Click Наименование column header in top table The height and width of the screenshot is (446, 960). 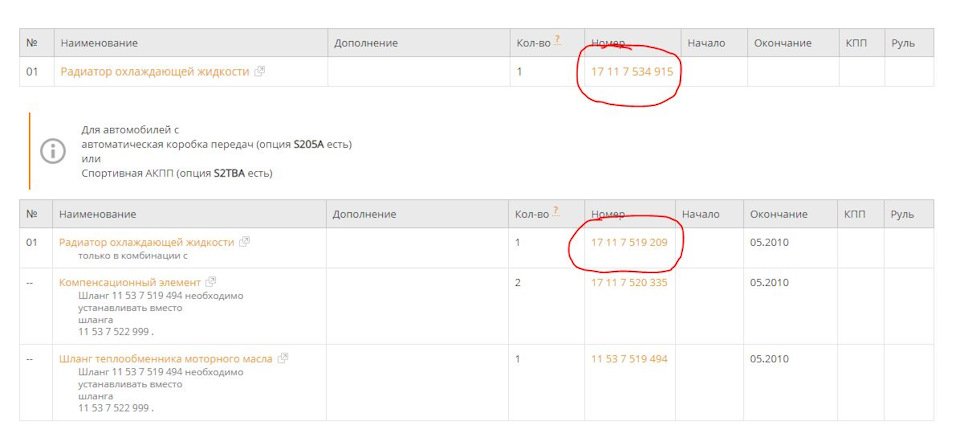pos(99,43)
